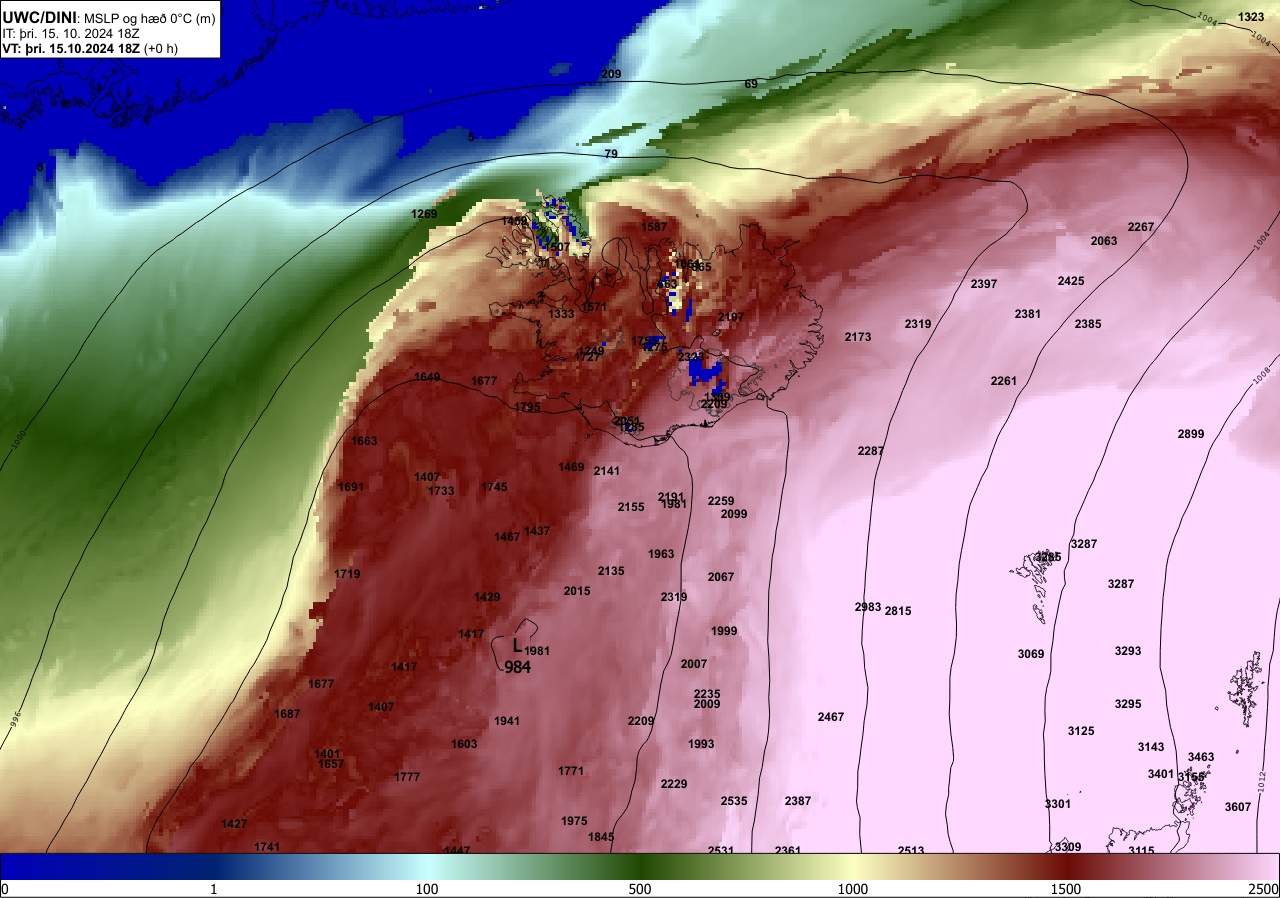Click the map value 1587
Image resolution: width=1280 pixels, height=898 pixels.
(x=654, y=227)
